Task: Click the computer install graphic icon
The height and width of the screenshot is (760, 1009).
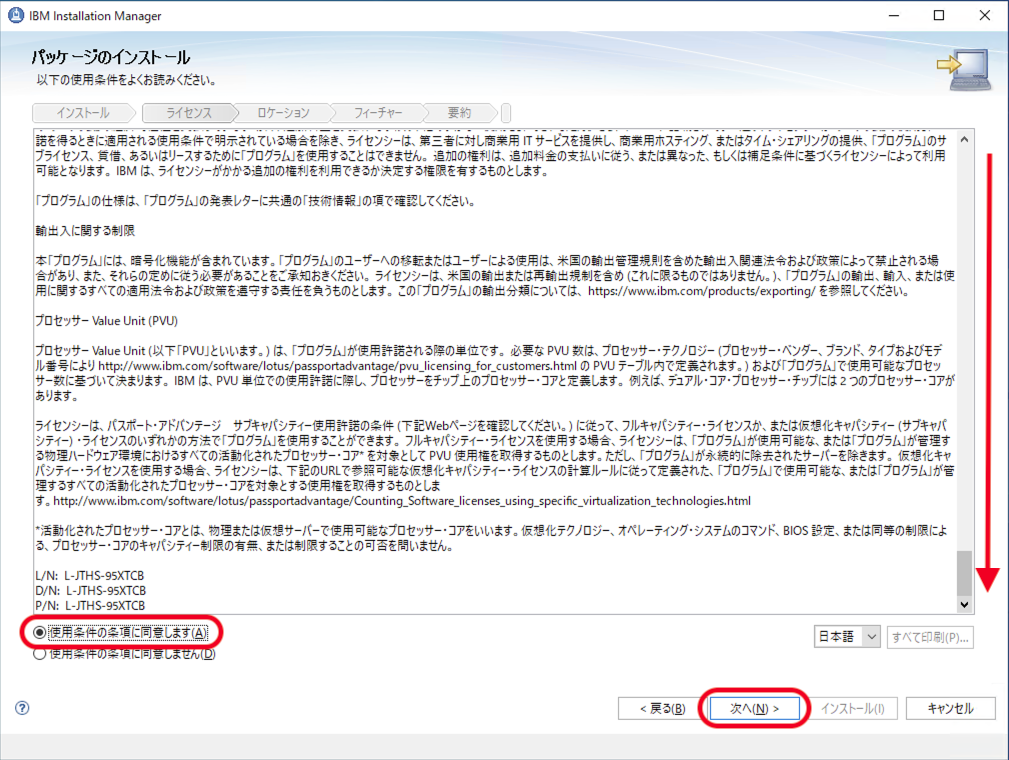Action: coord(965,69)
